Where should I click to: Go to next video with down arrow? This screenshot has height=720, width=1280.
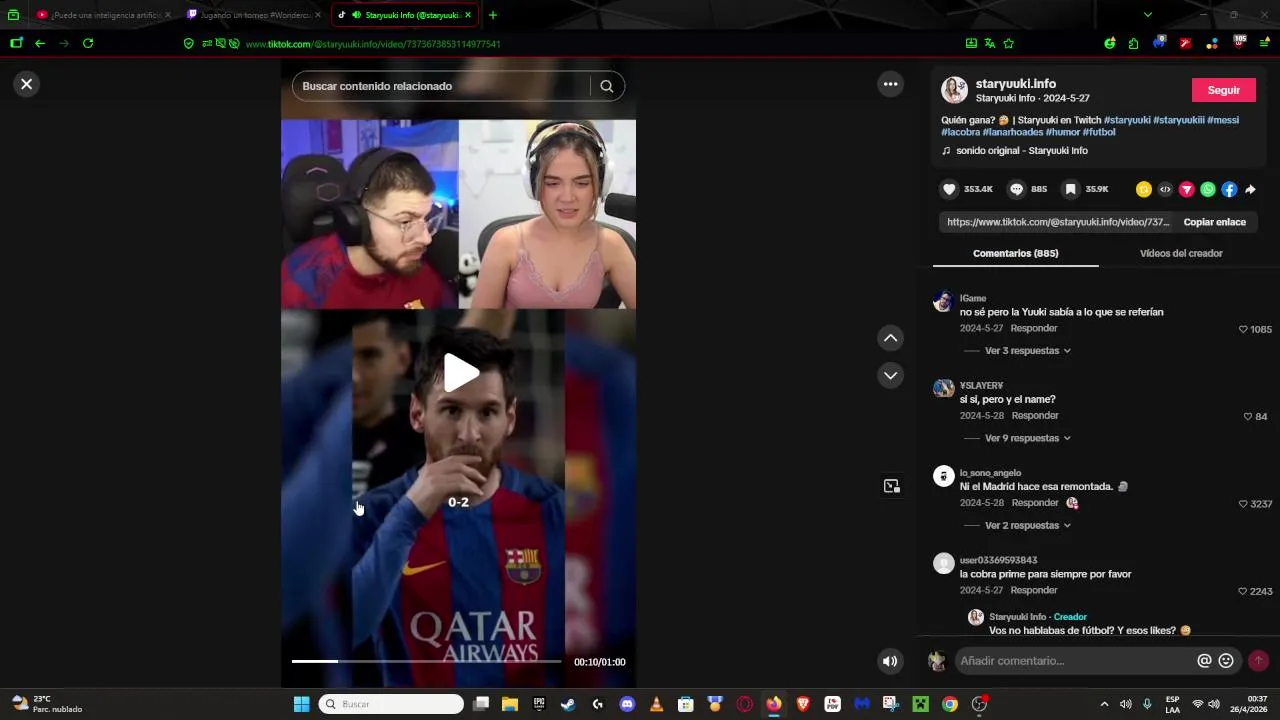(x=890, y=375)
